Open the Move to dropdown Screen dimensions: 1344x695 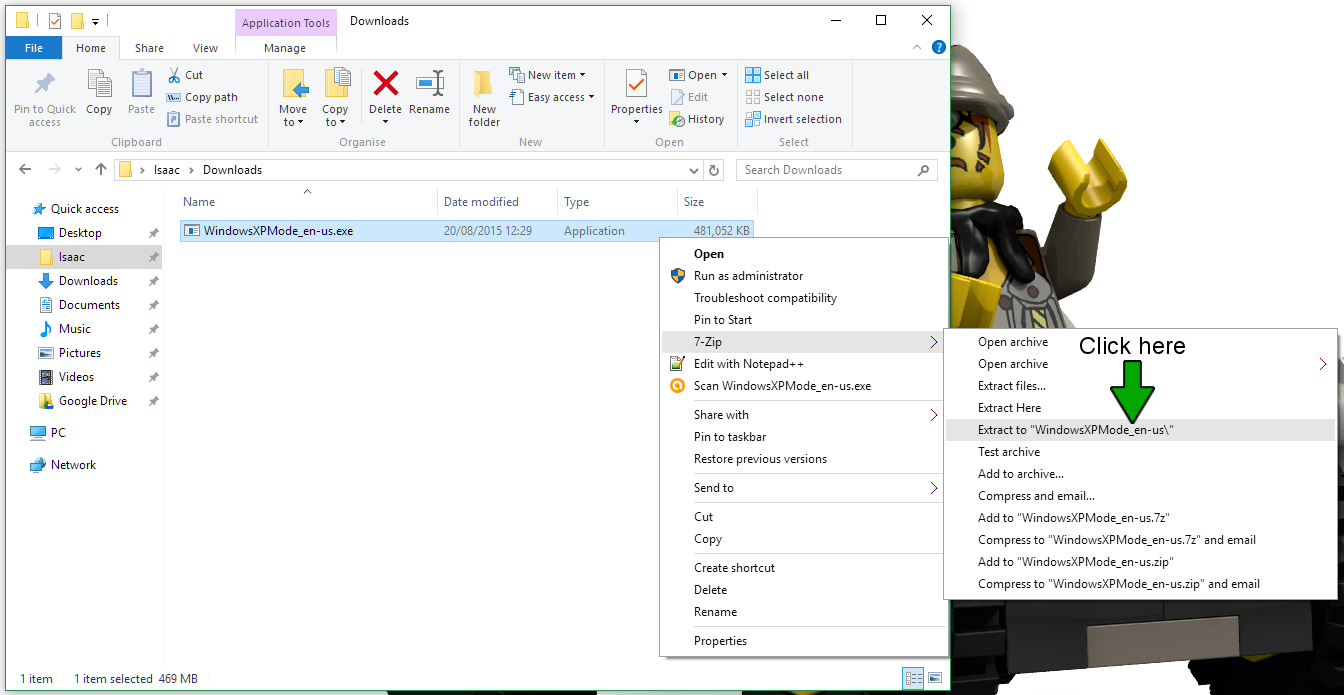(x=293, y=116)
